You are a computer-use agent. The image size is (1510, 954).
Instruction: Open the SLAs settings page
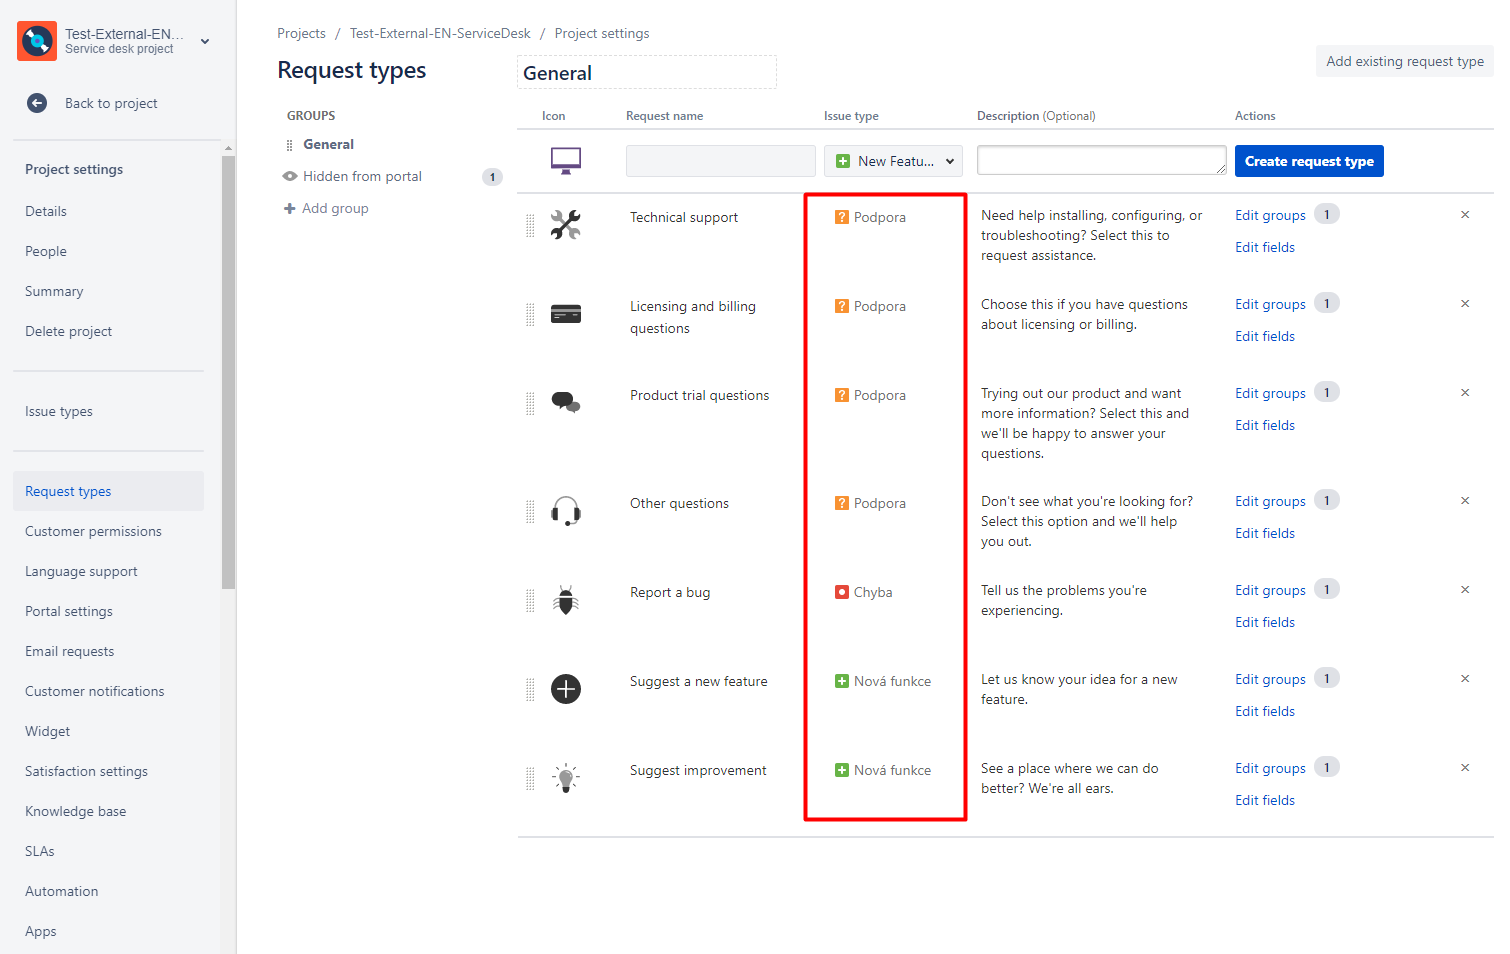point(40,851)
